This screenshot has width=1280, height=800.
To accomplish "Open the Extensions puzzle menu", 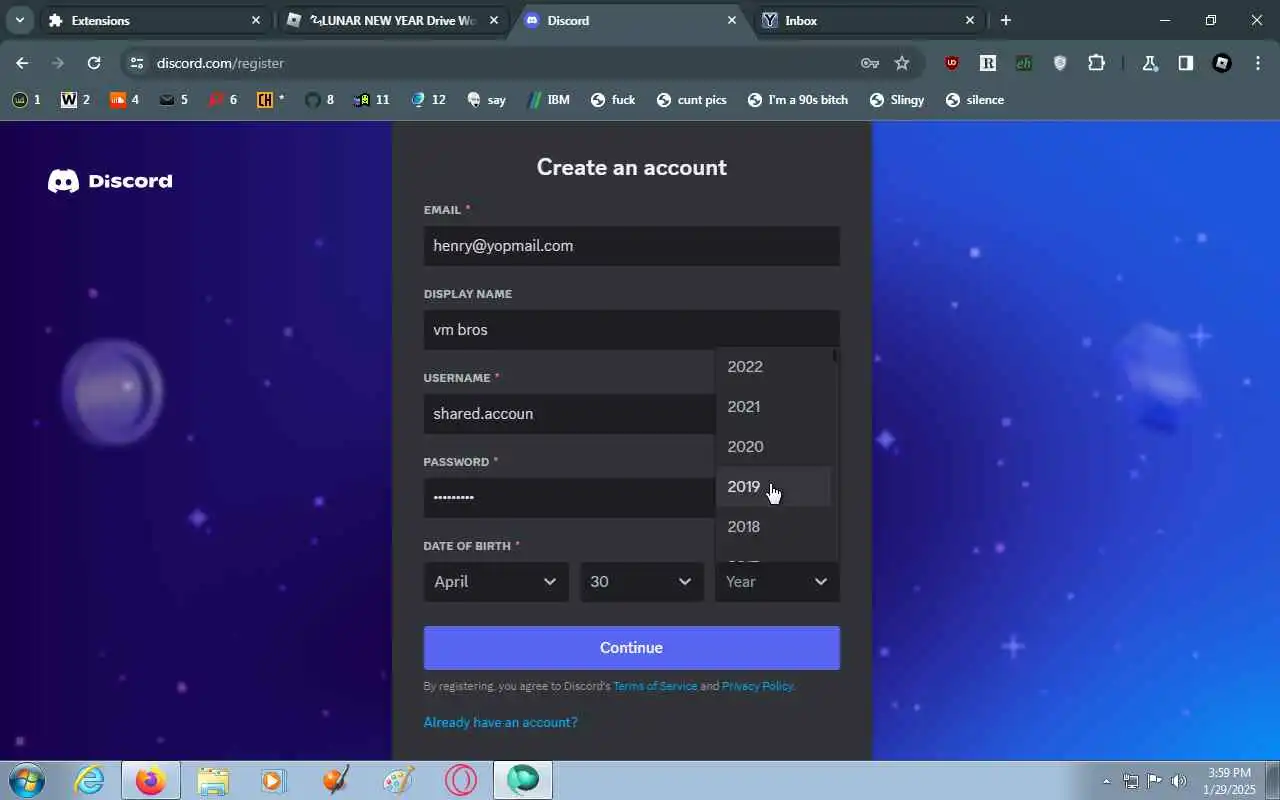I will [1096, 63].
